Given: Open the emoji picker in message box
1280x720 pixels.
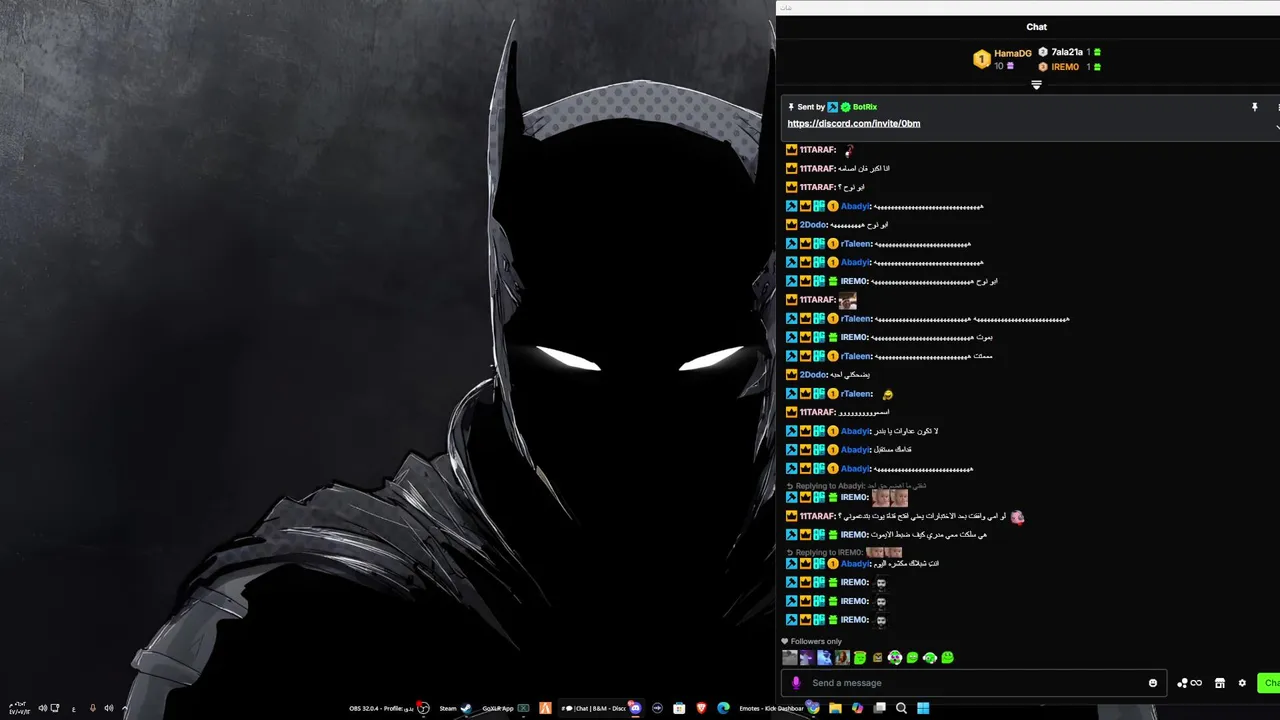Looking at the screenshot, I should click(x=1153, y=683).
